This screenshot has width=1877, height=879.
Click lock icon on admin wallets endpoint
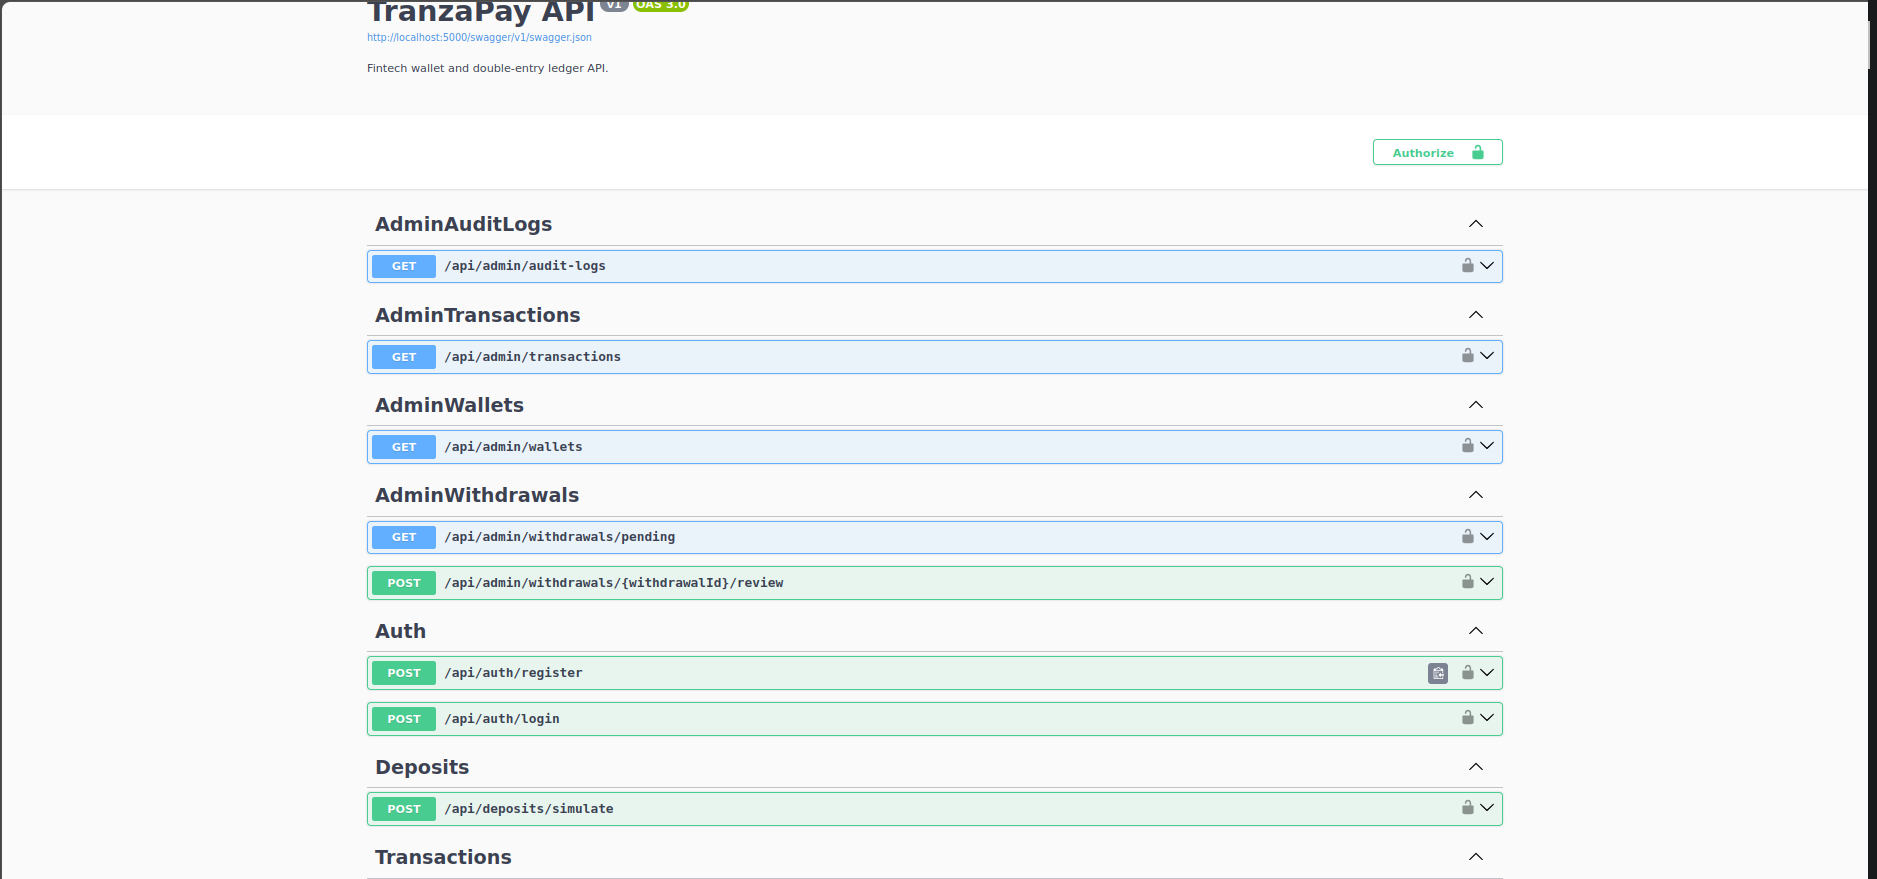tap(1467, 446)
